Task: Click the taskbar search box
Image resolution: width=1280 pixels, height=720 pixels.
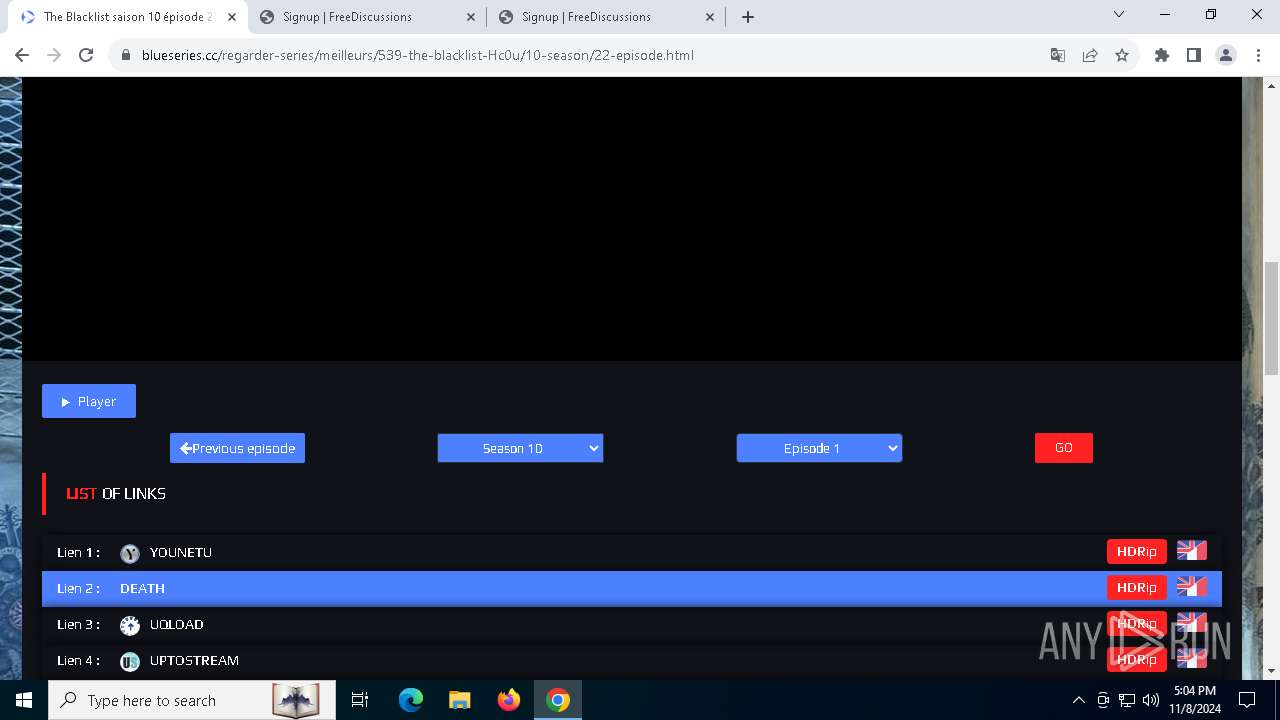Action: 190,700
